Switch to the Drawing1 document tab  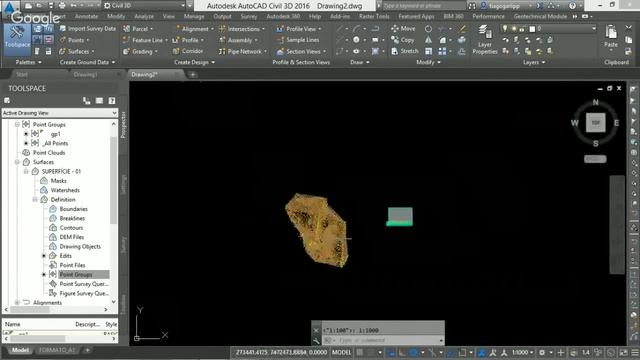85,74
